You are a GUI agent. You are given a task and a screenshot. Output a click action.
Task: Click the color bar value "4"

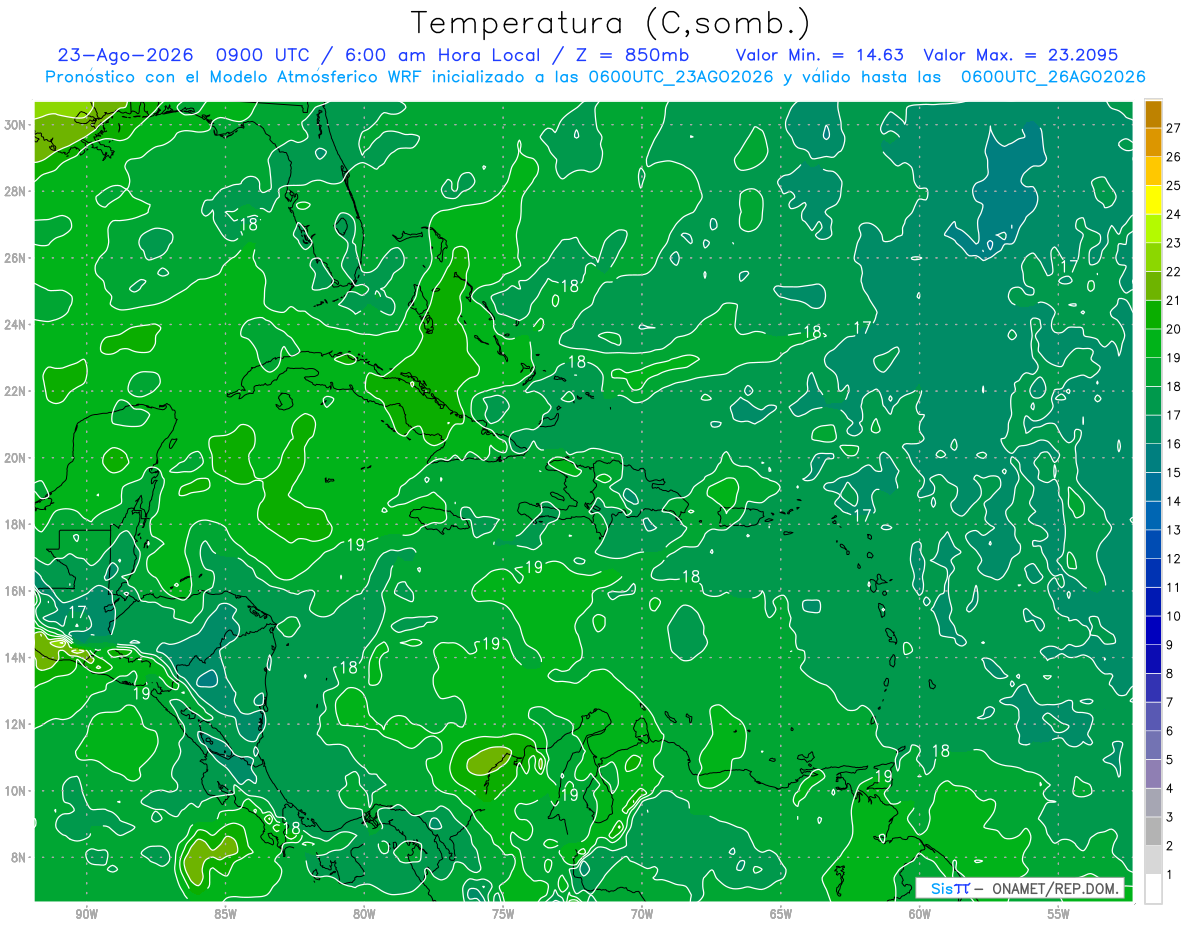point(1170,789)
